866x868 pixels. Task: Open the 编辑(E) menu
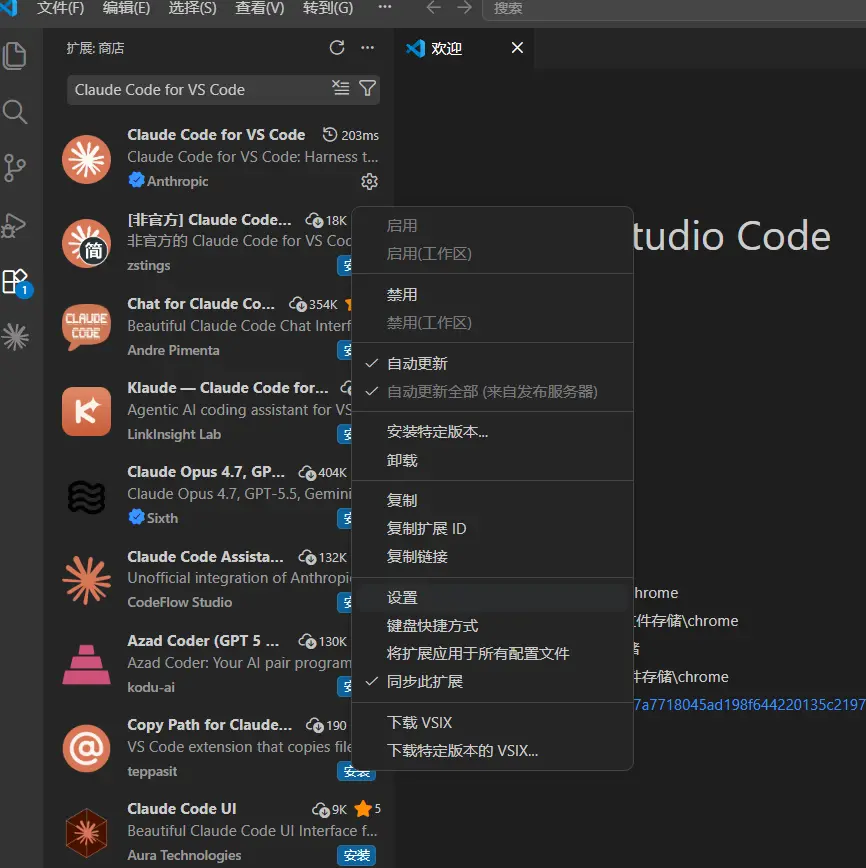pyautogui.click(x=126, y=8)
